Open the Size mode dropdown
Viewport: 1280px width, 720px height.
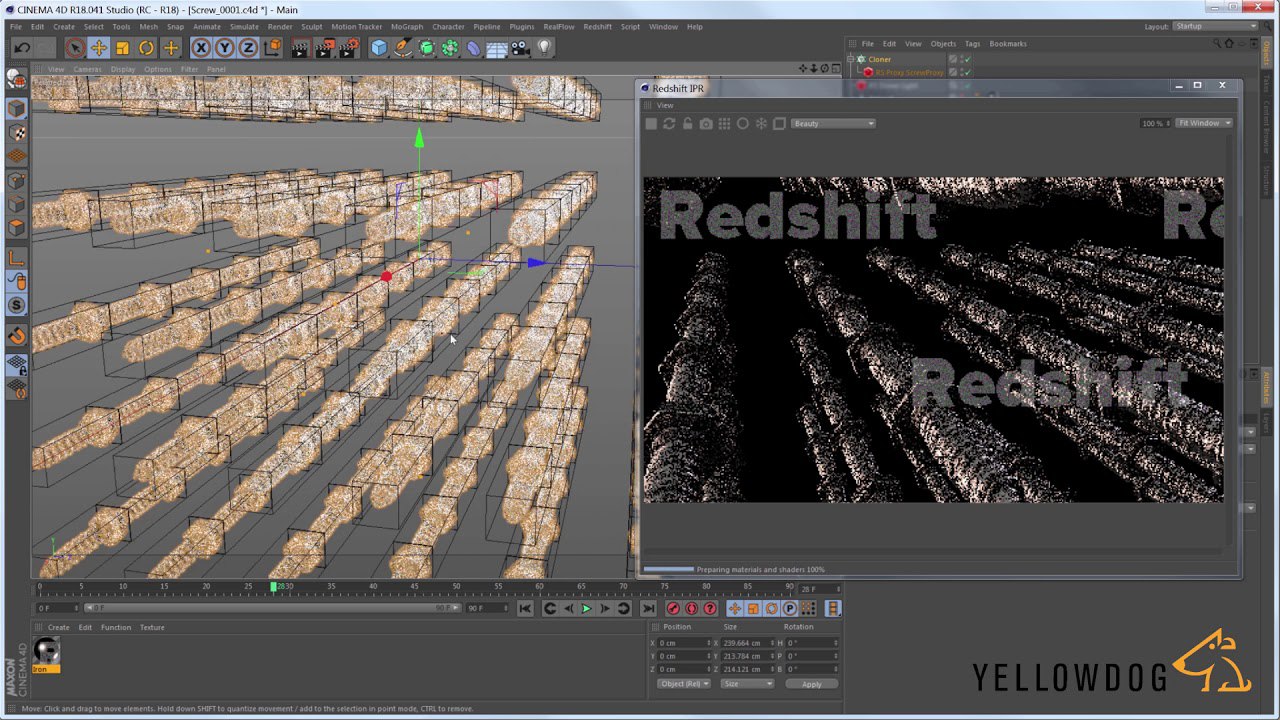tap(747, 684)
